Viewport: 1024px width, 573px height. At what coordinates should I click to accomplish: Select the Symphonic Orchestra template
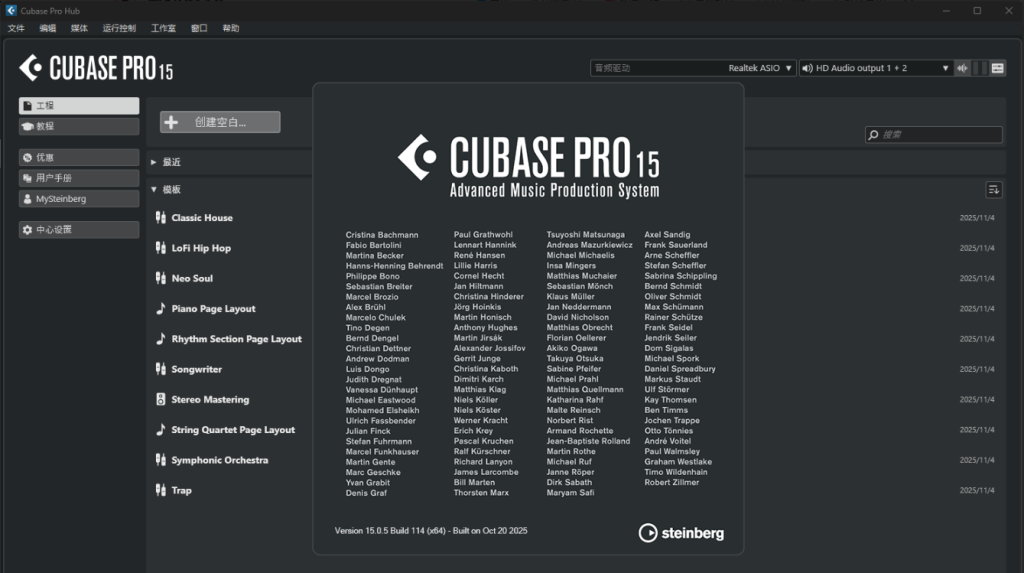click(219, 460)
